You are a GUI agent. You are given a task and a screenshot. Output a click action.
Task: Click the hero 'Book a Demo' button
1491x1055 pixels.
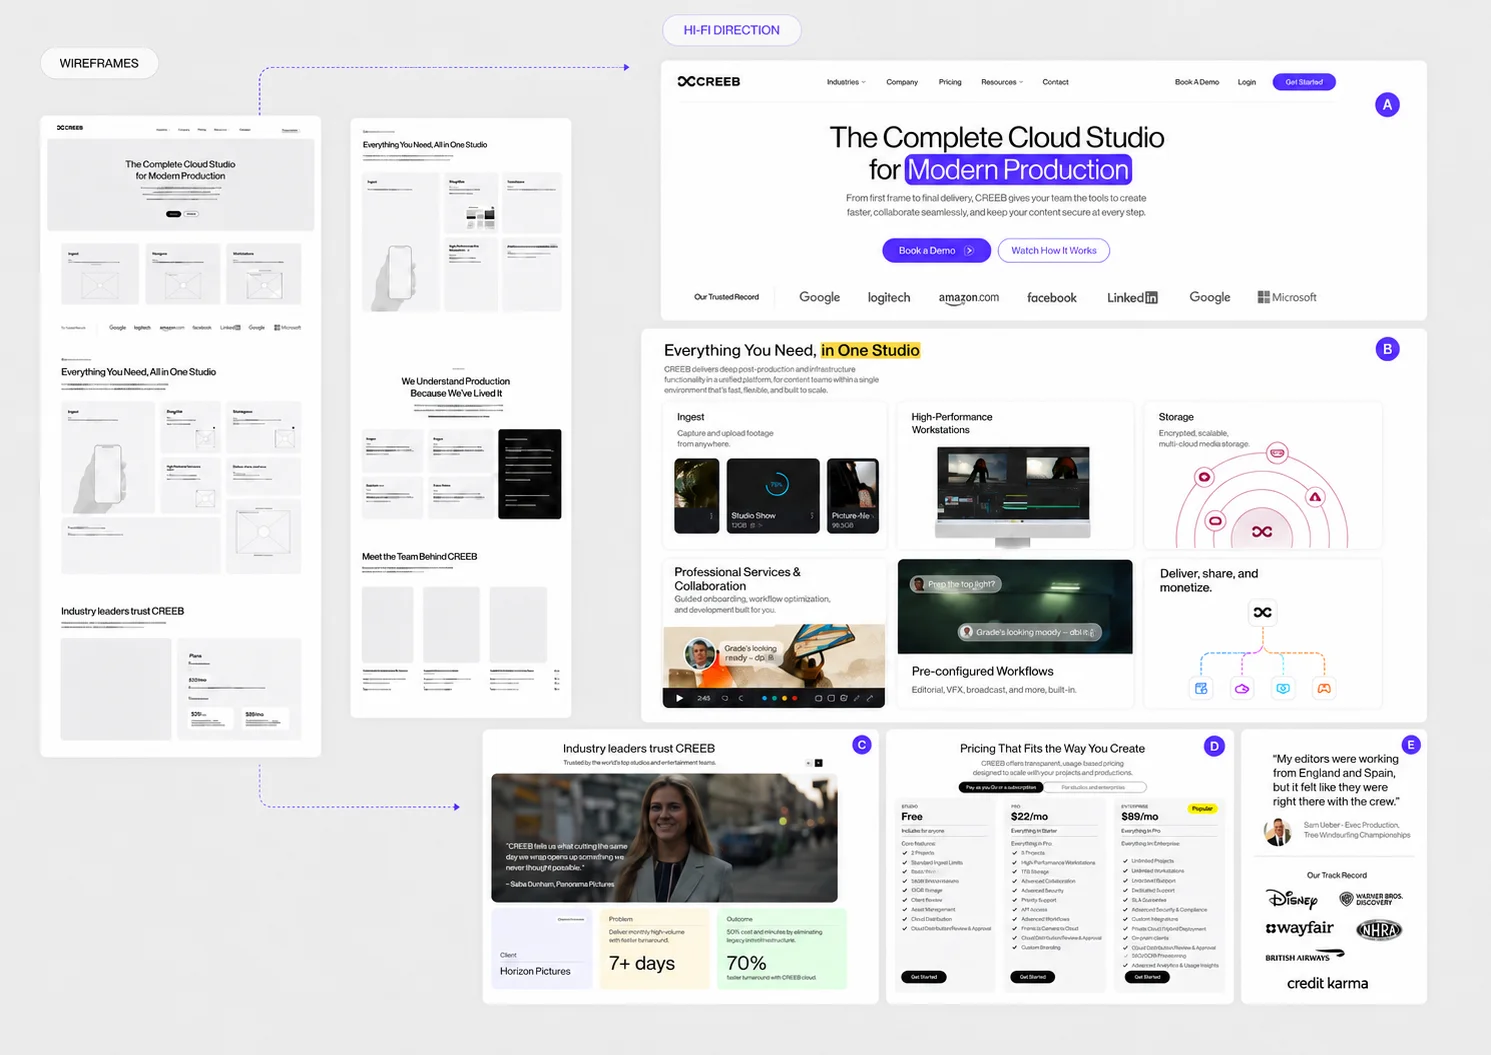(936, 251)
